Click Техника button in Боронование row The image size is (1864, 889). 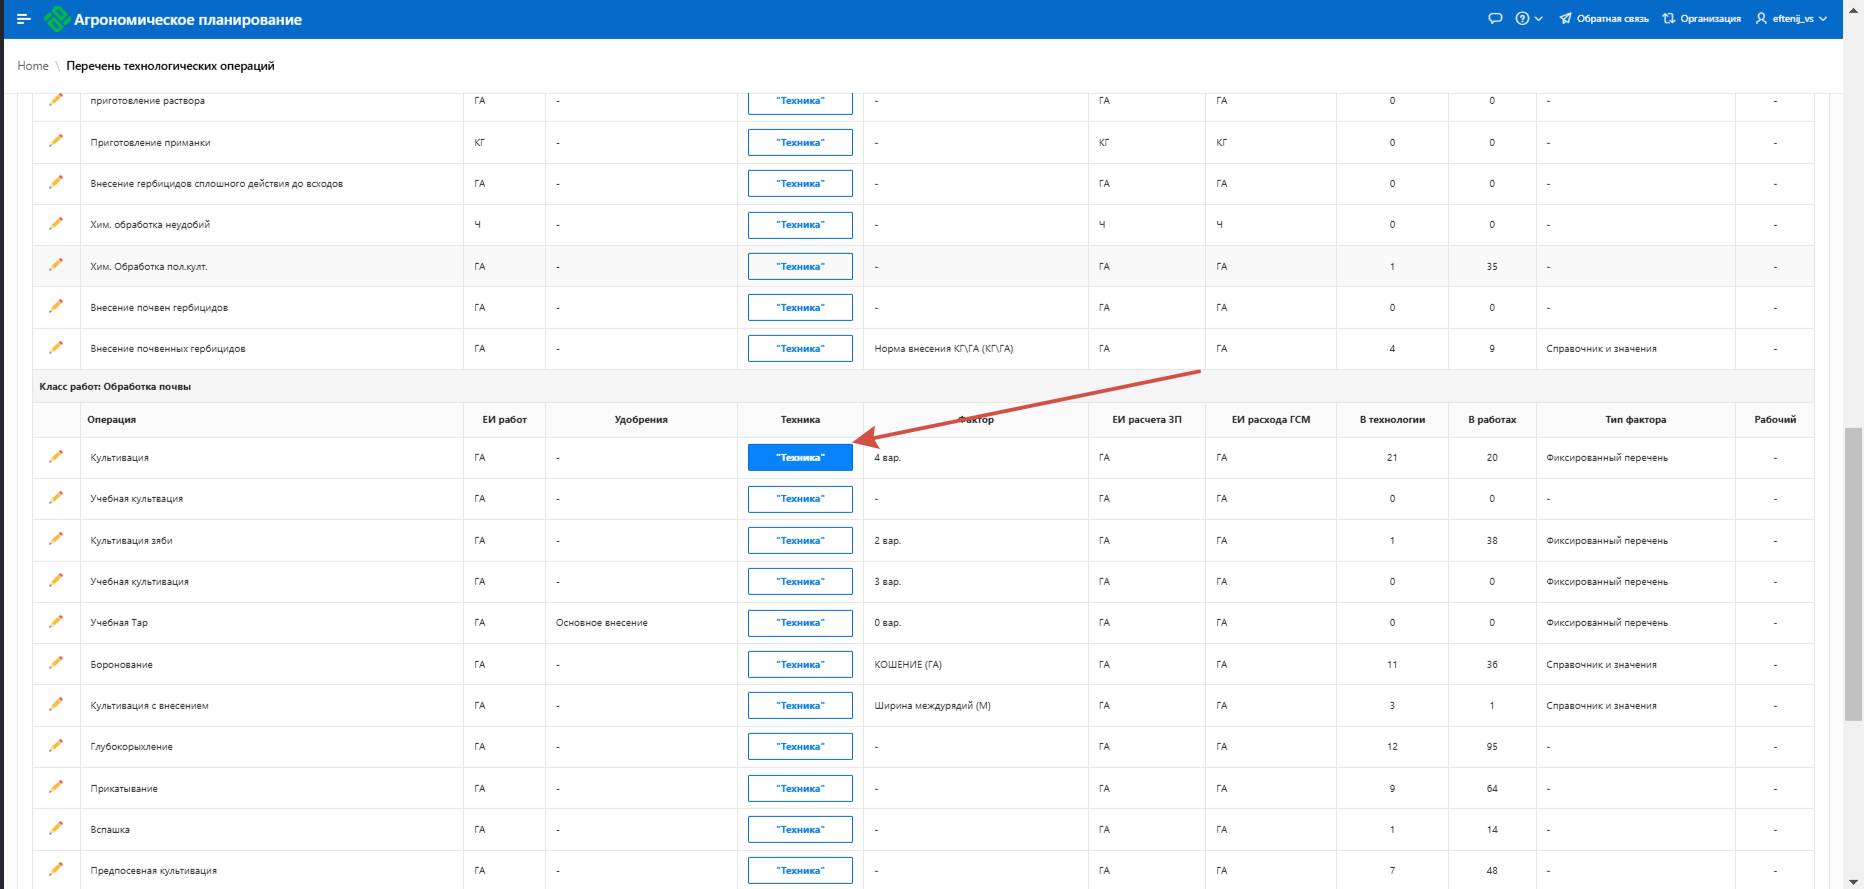[800, 665]
